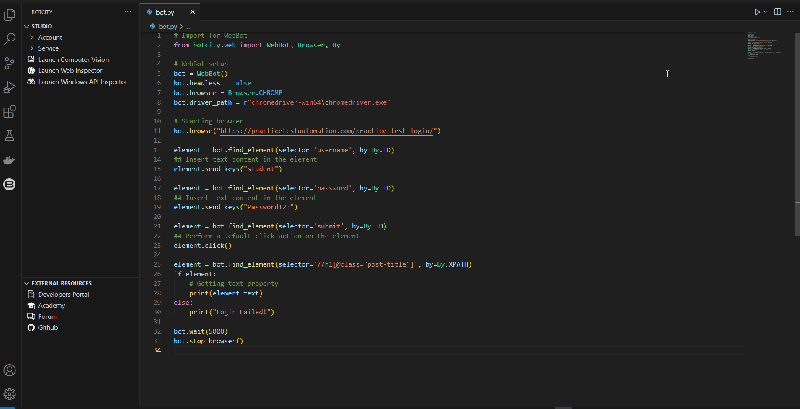The height and width of the screenshot is (409, 800).
Task: Open the Accounts menu icon
Action: point(10,370)
